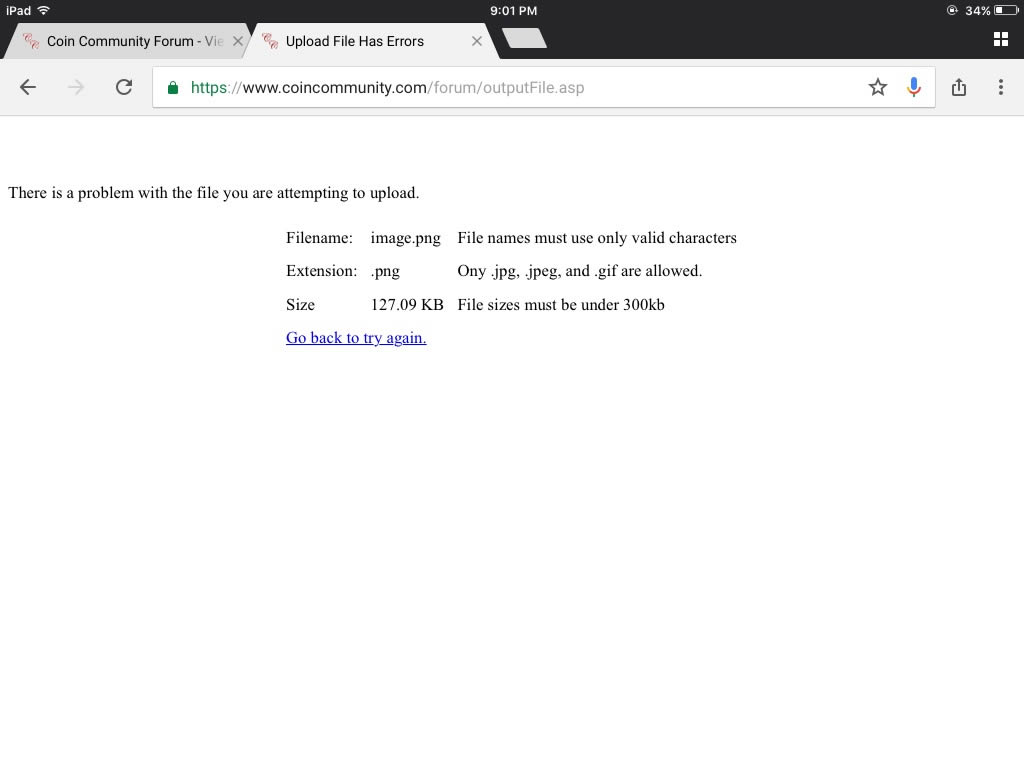The height and width of the screenshot is (768, 1024).
Task: Open a new tab with the blank tab button
Action: (x=524, y=38)
